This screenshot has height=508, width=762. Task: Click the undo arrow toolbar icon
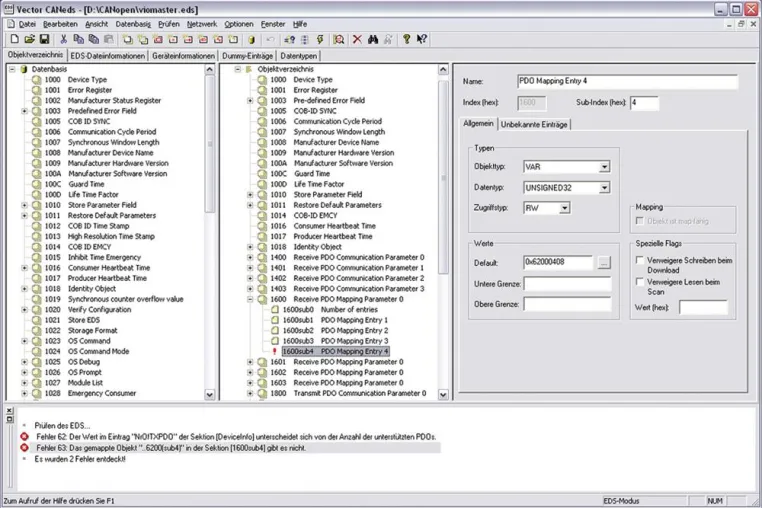pyautogui.click(x=270, y=39)
